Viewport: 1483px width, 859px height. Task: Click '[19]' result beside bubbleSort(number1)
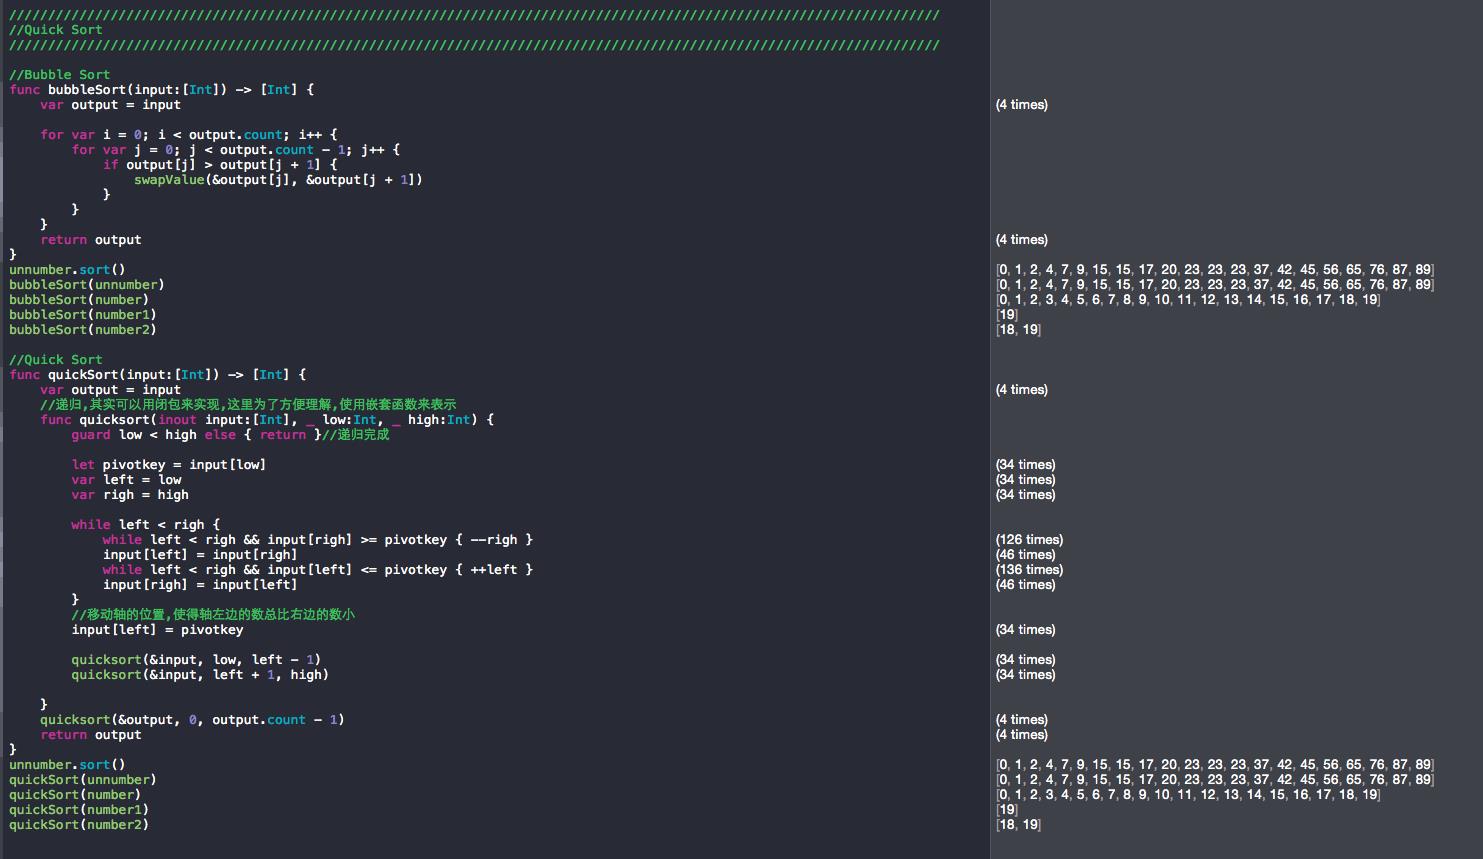click(1007, 315)
